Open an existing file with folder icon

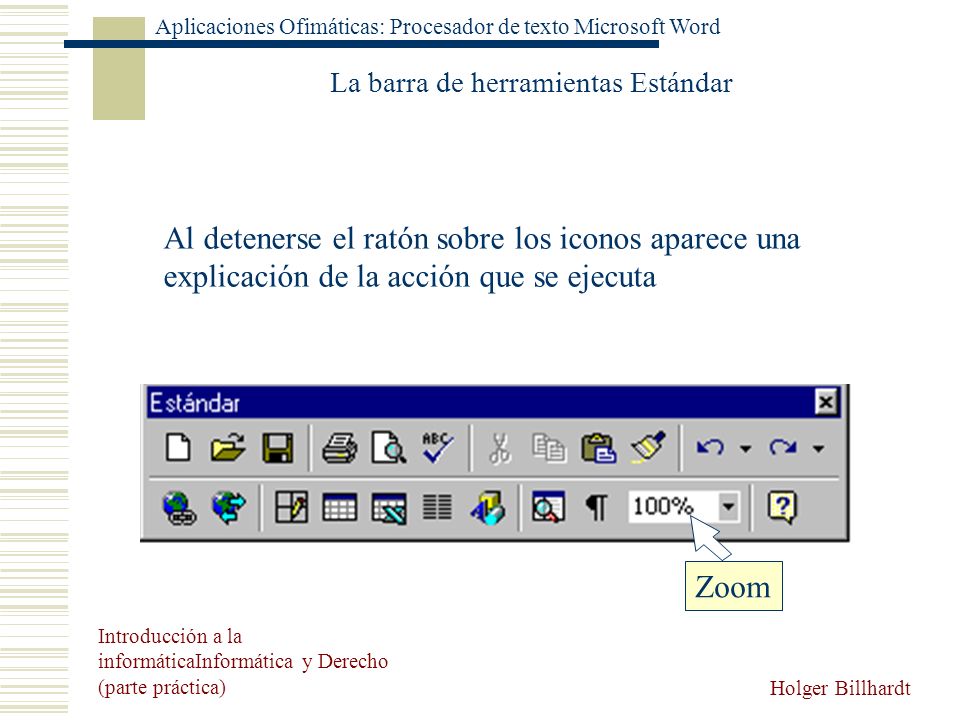[x=228, y=448]
